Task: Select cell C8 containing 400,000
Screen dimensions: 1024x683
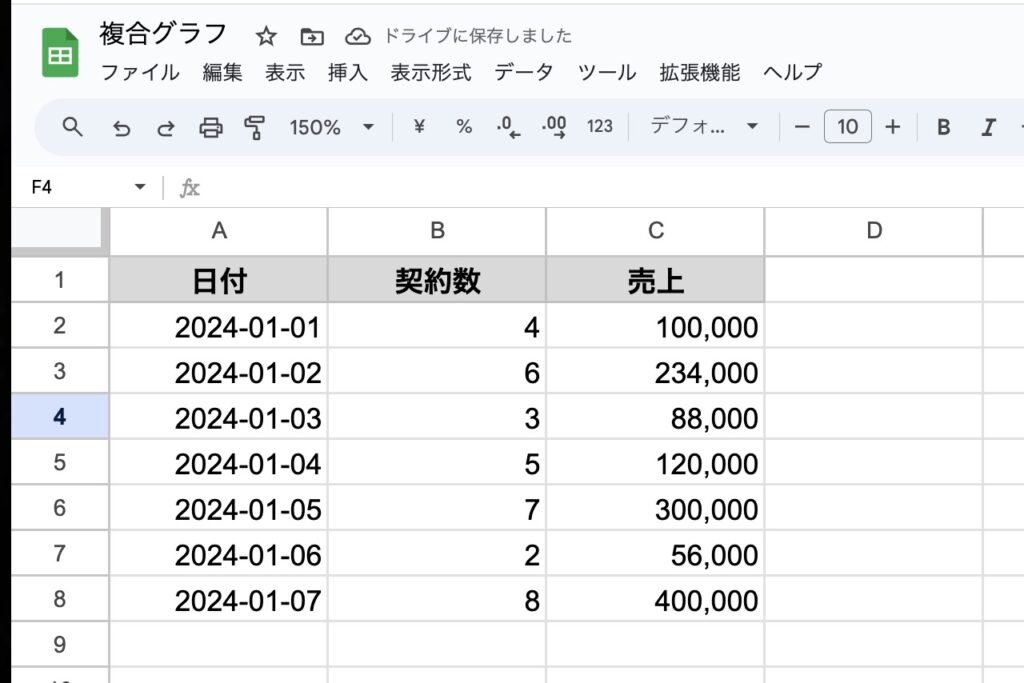Action: click(x=655, y=601)
